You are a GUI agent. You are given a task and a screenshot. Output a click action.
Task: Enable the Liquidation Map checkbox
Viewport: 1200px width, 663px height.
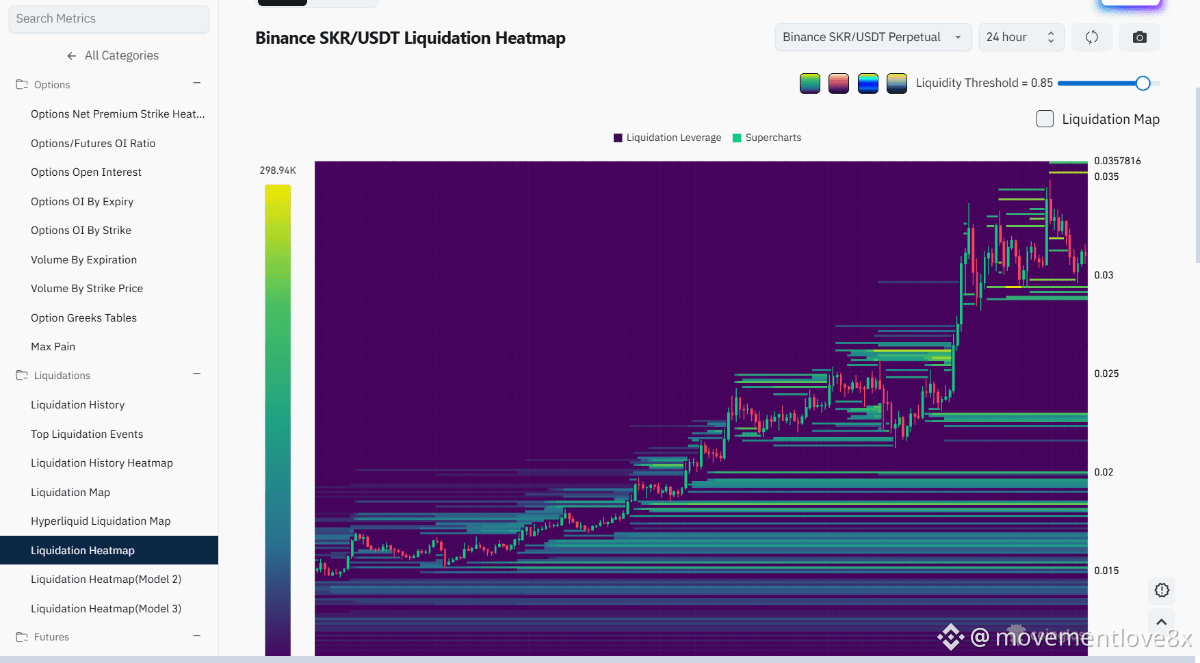tap(1045, 119)
